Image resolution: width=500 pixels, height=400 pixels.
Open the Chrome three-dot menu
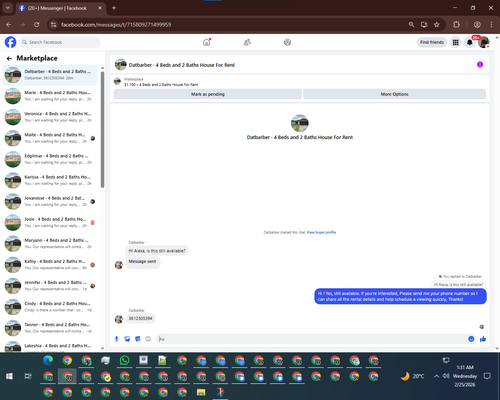point(491,25)
